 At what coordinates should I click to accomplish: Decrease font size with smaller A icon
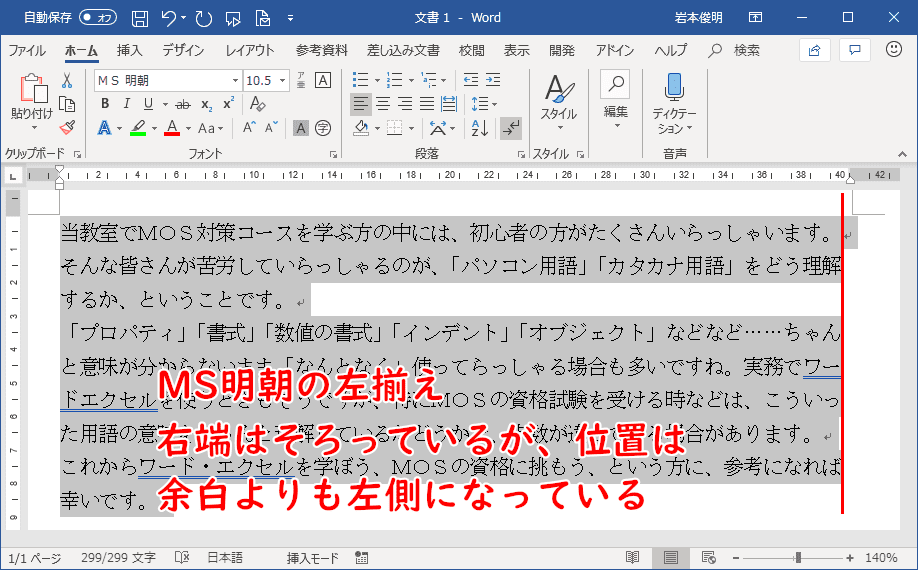pyautogui.click(x=271, y=128)
